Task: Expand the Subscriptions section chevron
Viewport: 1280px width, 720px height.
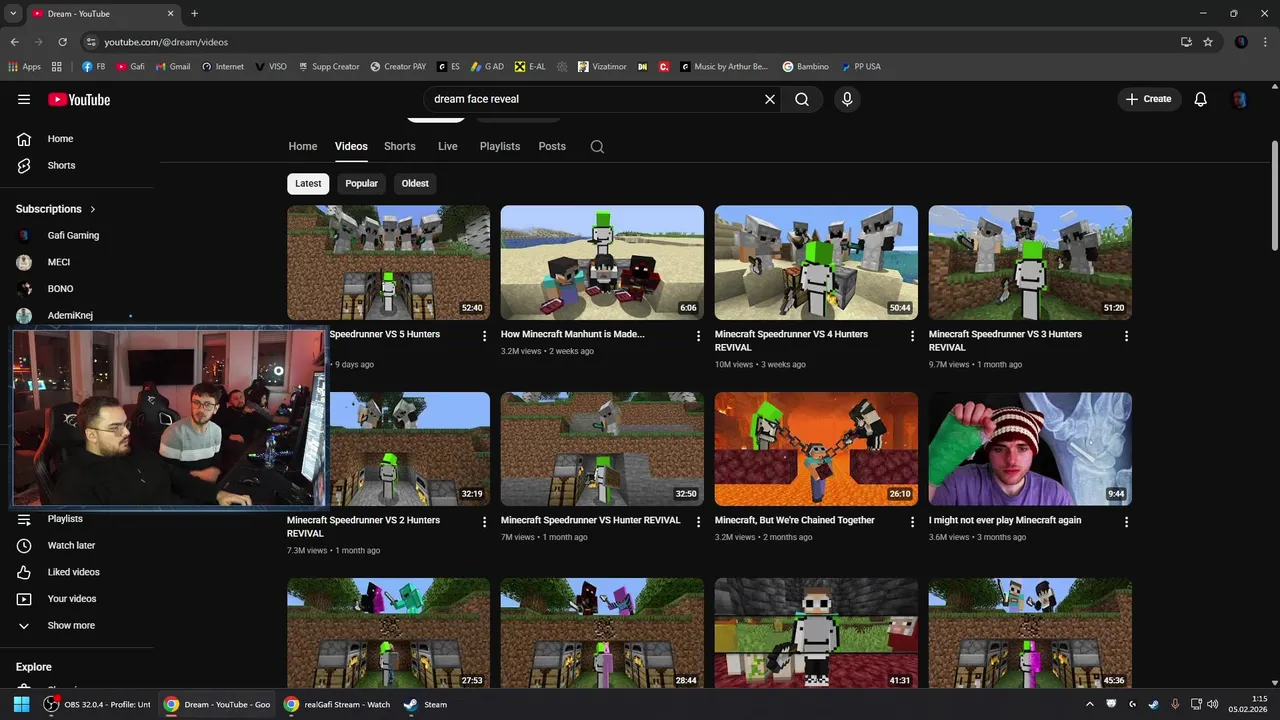Action: [93, 209]
